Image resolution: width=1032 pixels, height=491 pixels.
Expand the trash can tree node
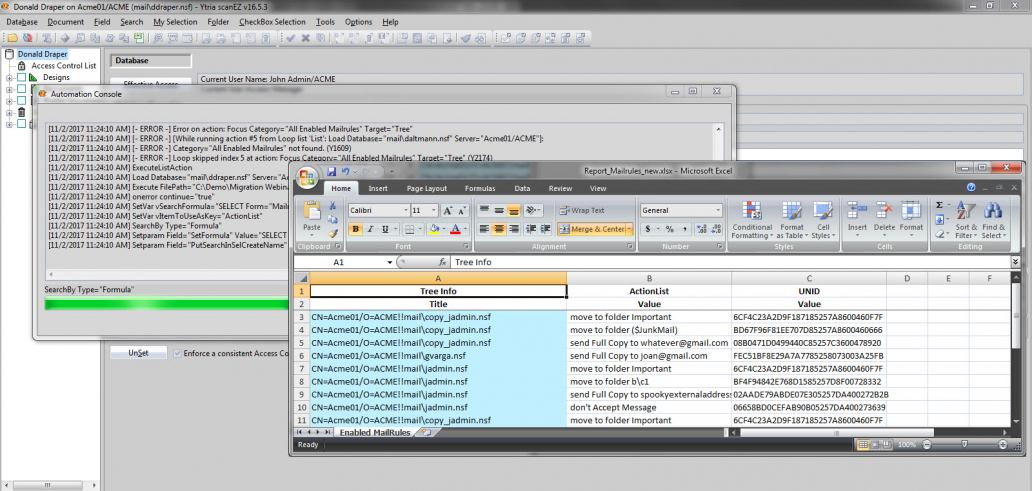[x=9, y=113]
